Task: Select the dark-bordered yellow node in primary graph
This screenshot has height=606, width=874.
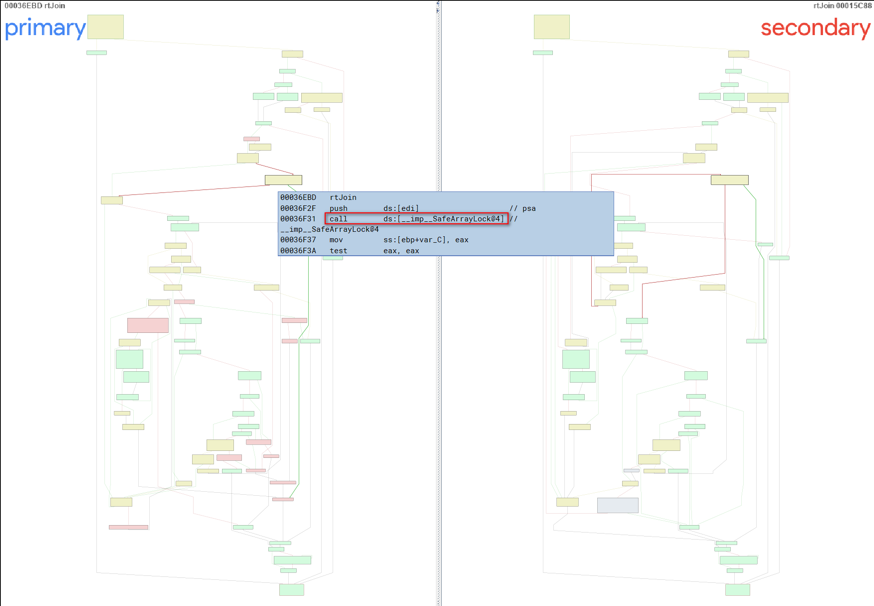Action: (x=283, y=180)
